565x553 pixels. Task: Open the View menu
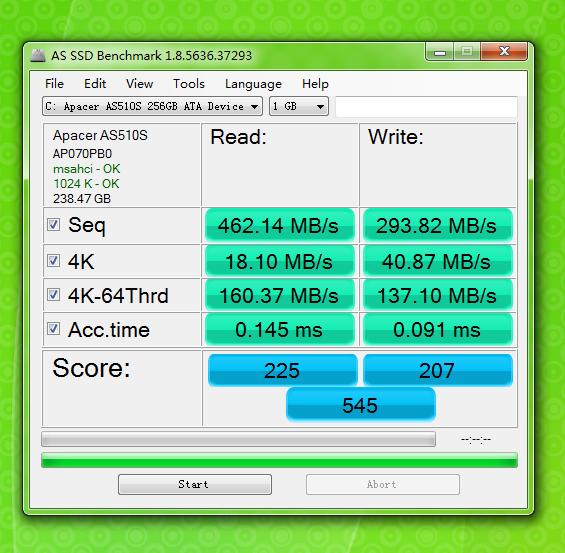(x=139, y=84)
